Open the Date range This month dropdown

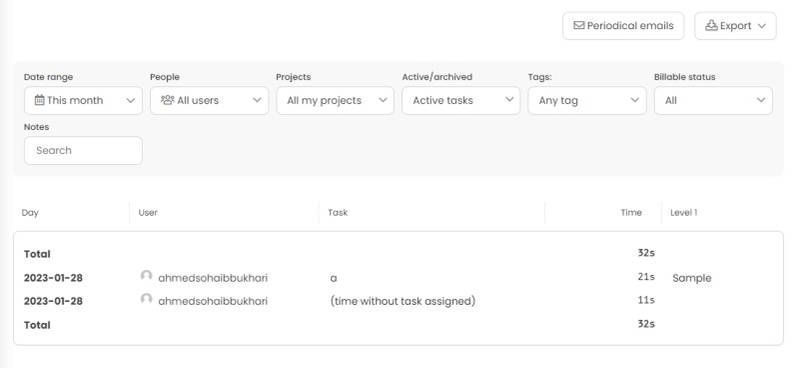pyautogui.click(x=83, y=100)
